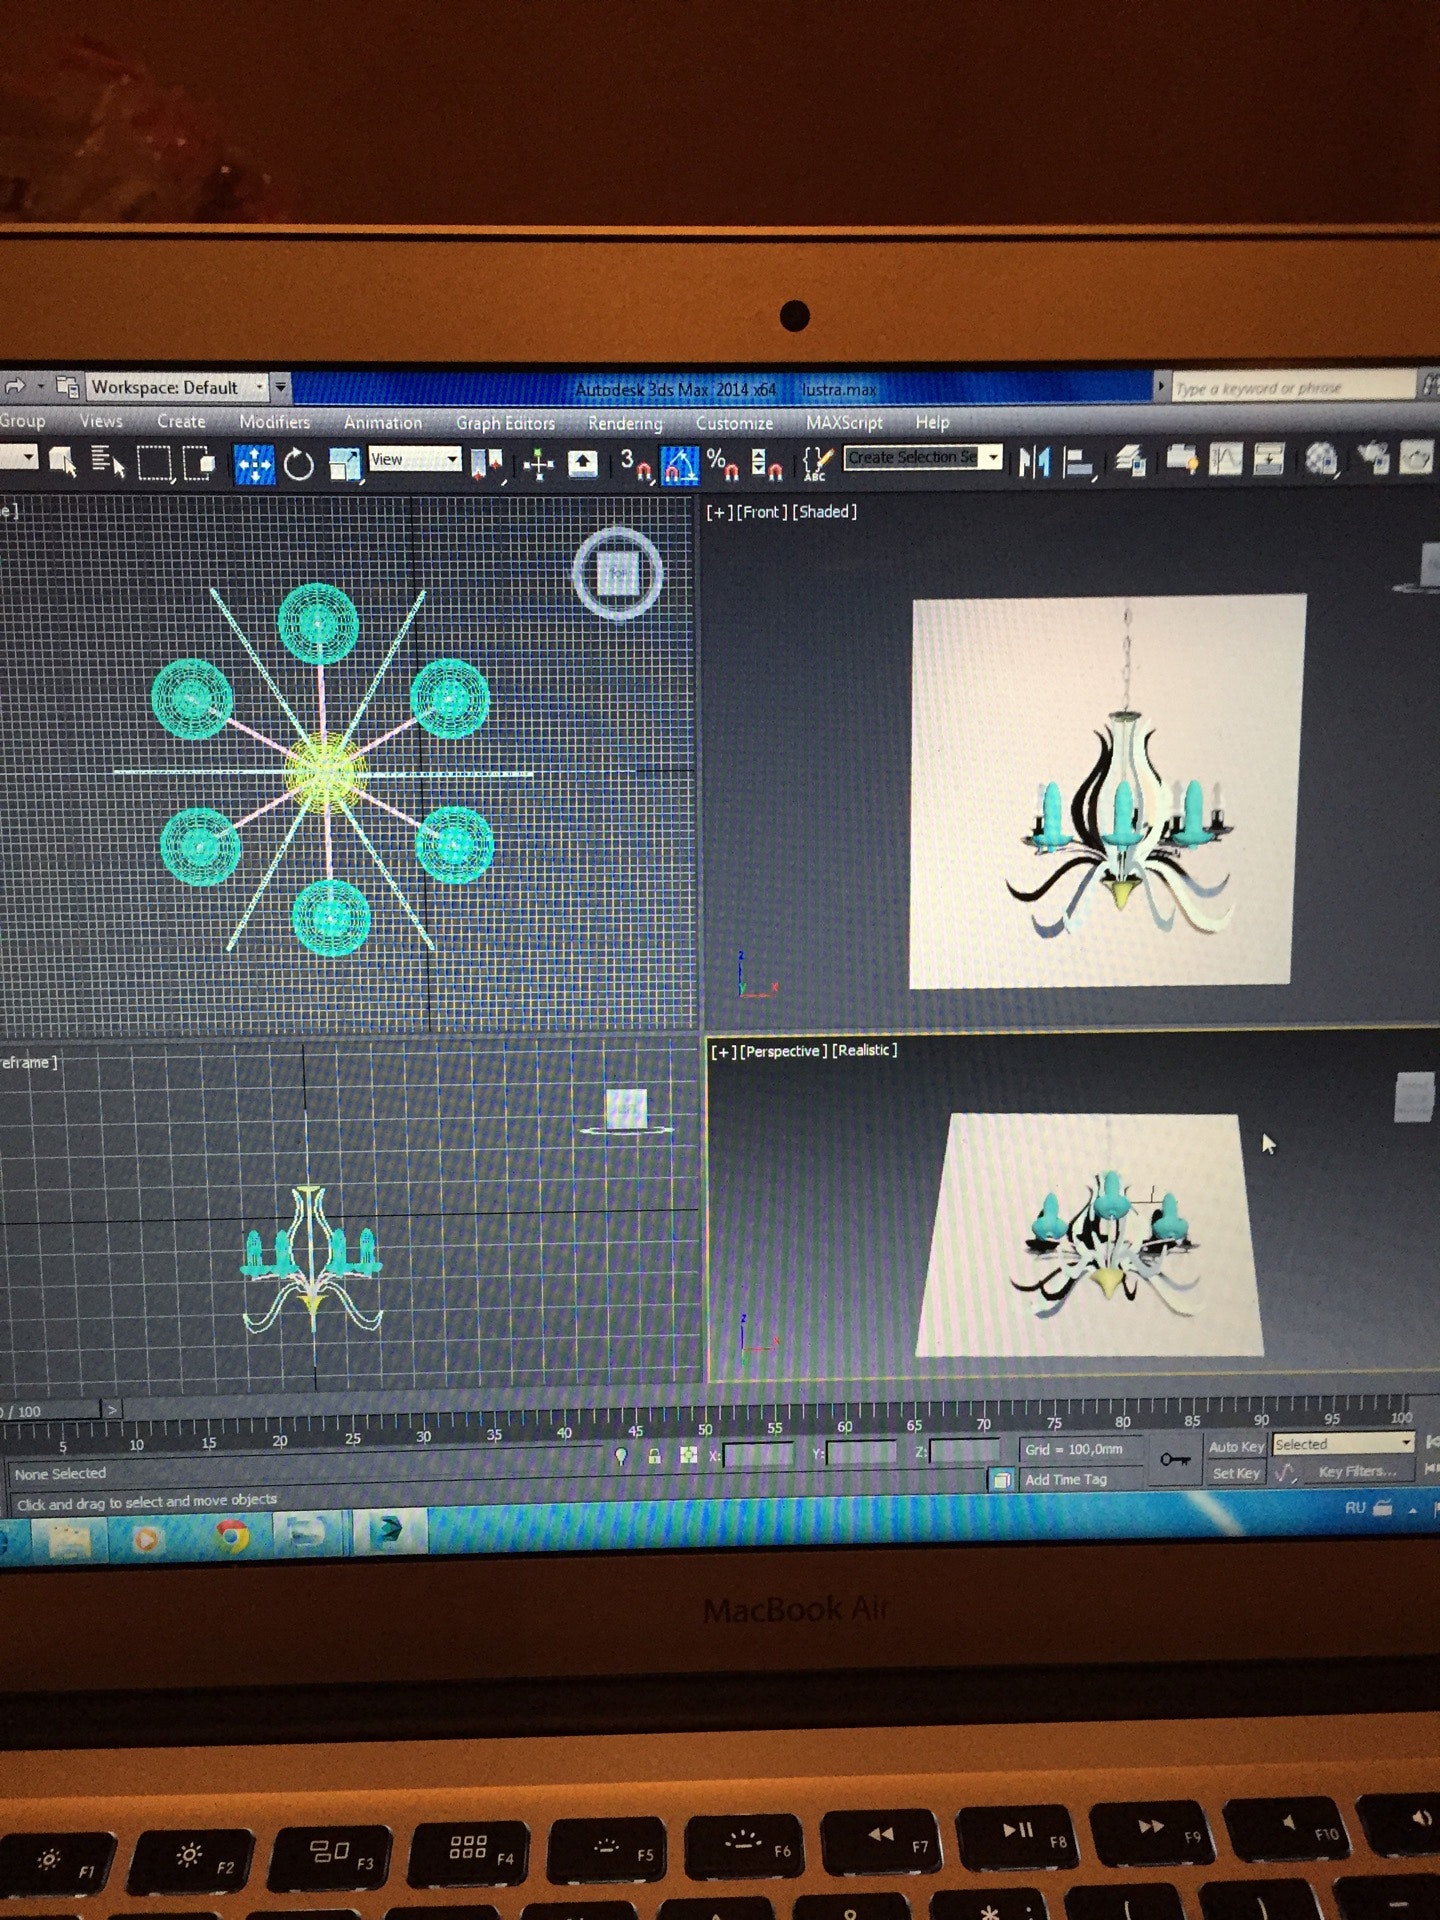Open Curve Editor icon

[x=1225, y=460]
